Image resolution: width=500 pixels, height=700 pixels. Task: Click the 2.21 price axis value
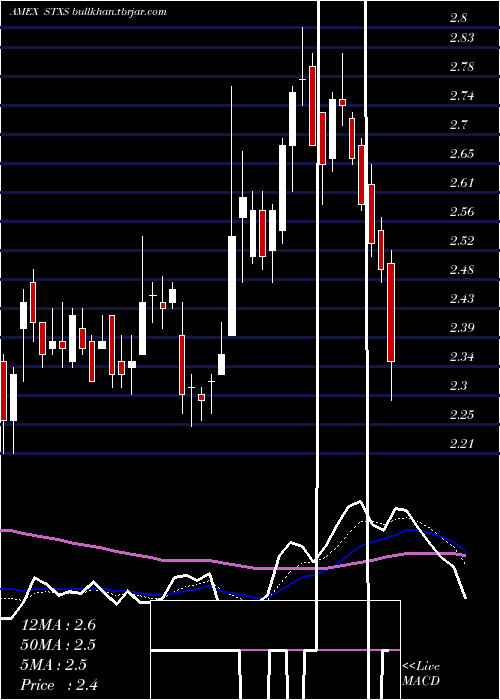462,444
